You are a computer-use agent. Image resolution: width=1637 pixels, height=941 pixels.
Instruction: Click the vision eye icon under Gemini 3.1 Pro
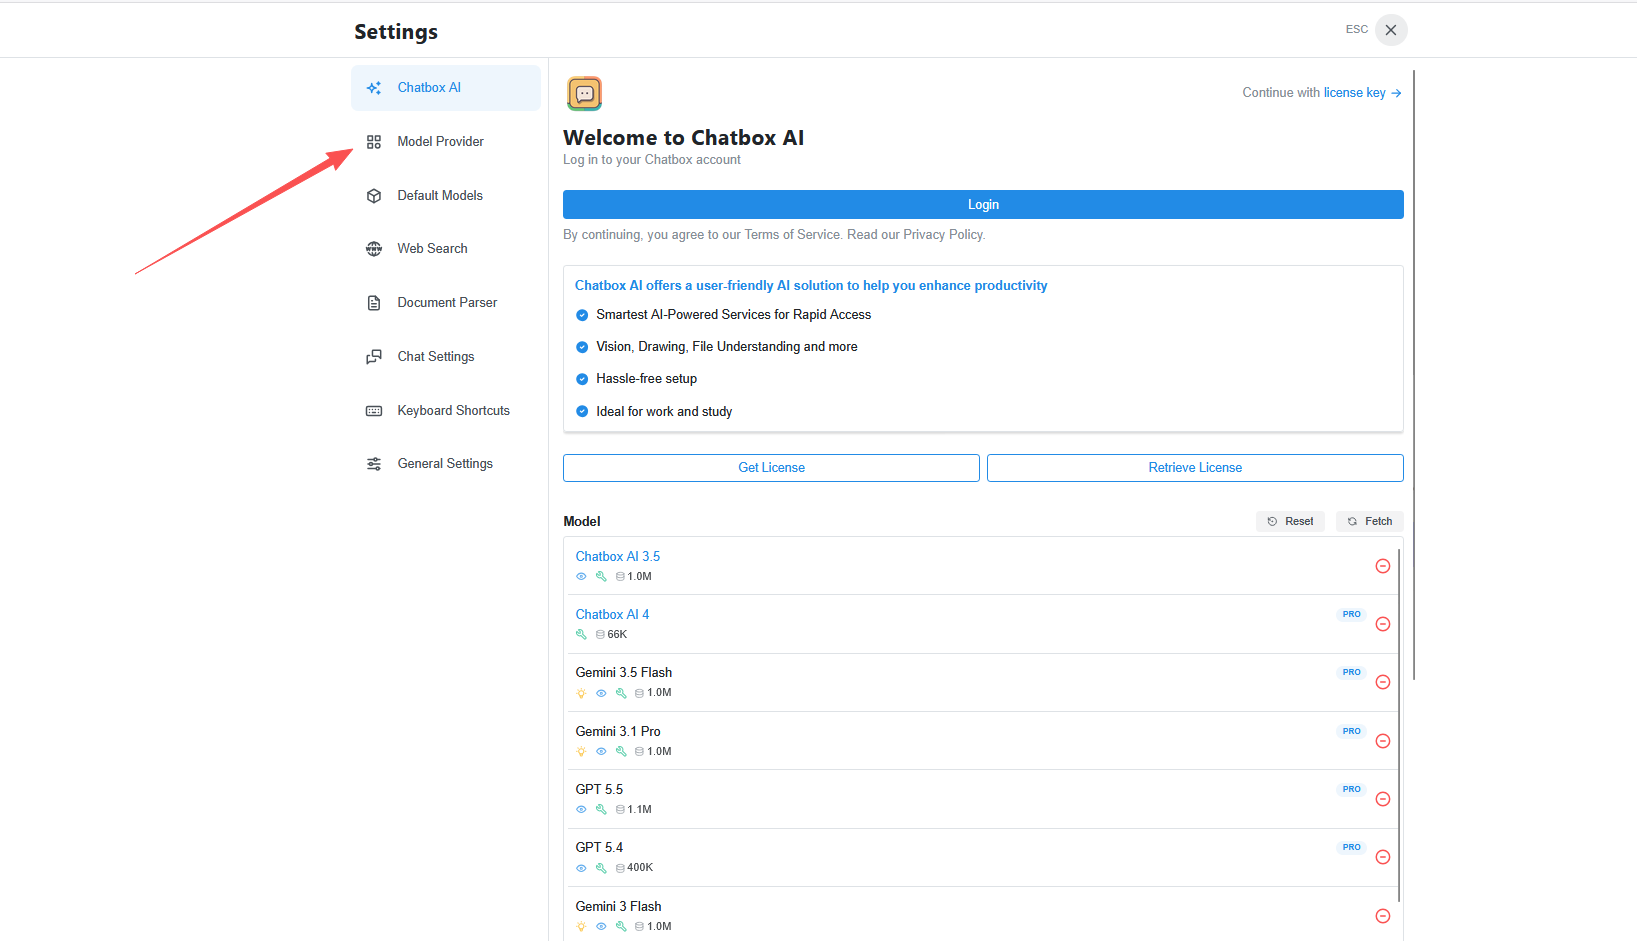[601, 752]
